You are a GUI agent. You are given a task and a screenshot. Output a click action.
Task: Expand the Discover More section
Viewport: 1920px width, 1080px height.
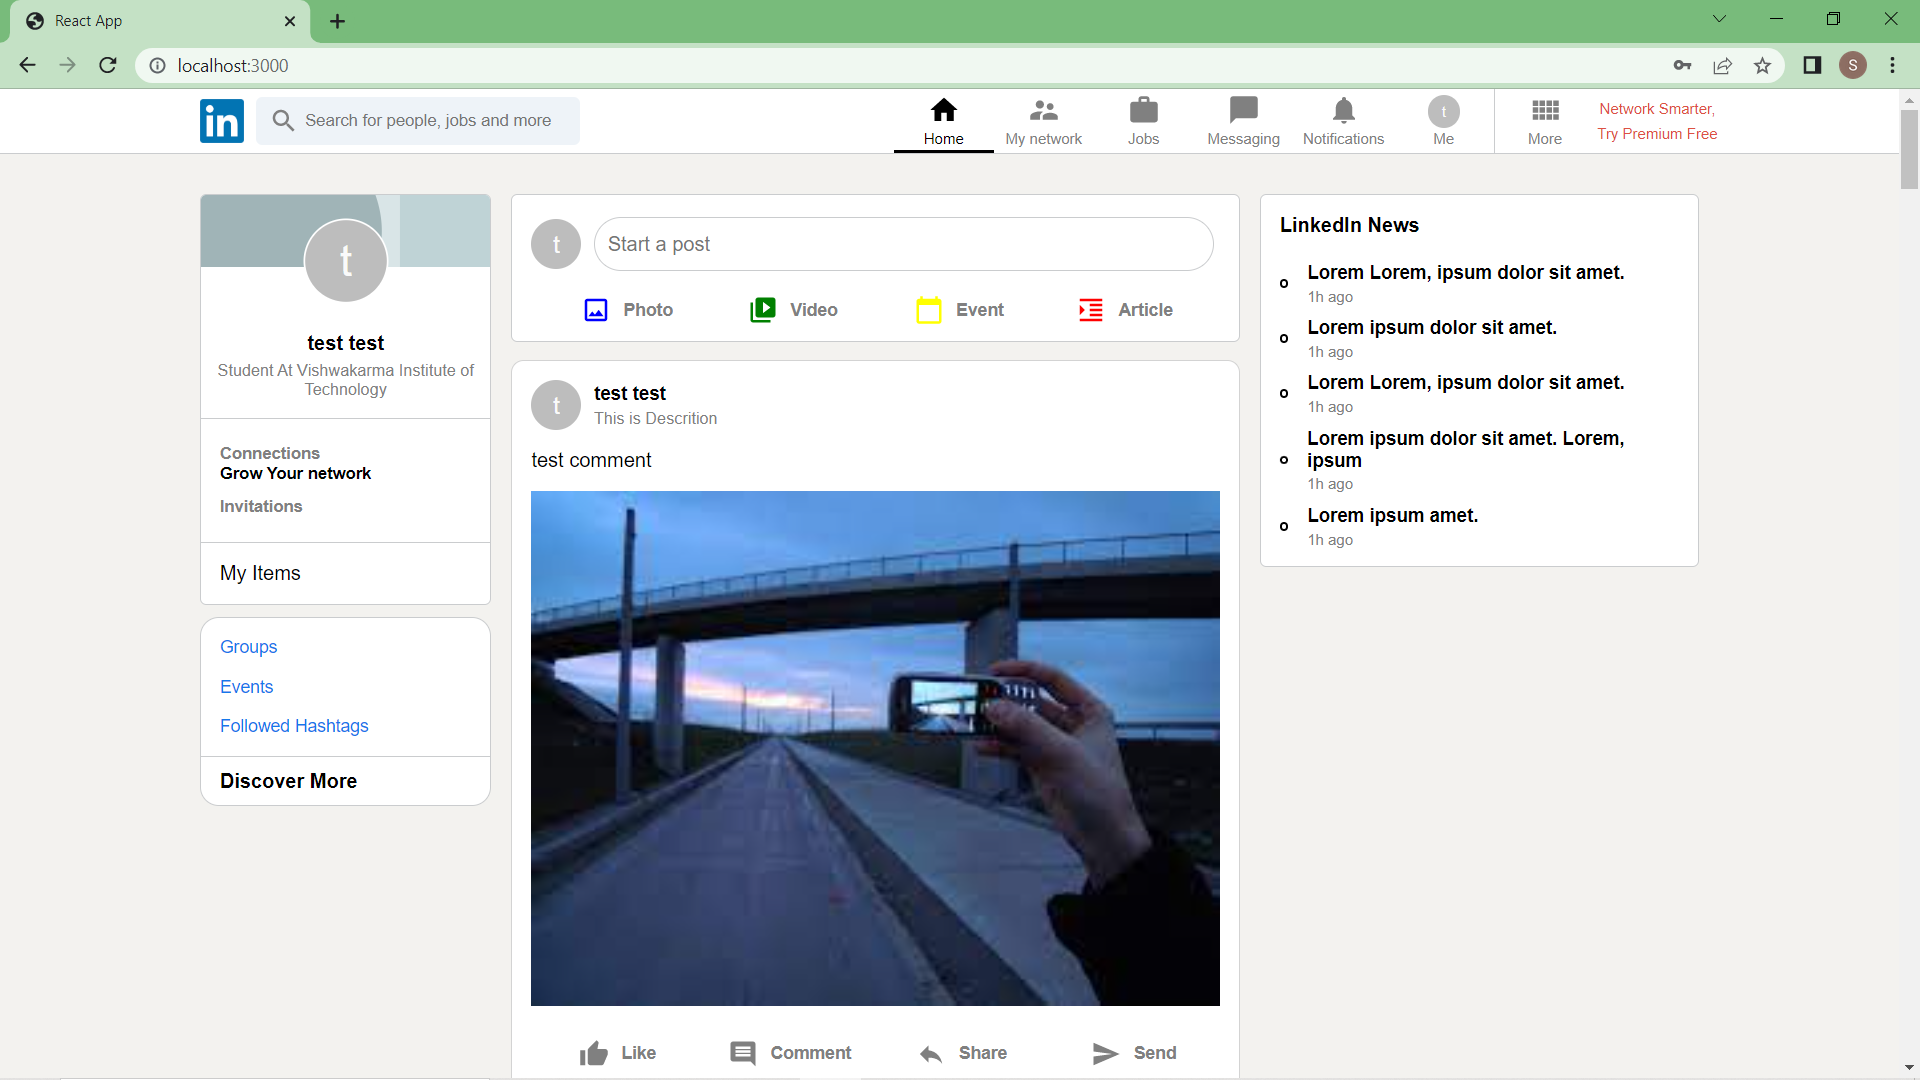(288, 781)
